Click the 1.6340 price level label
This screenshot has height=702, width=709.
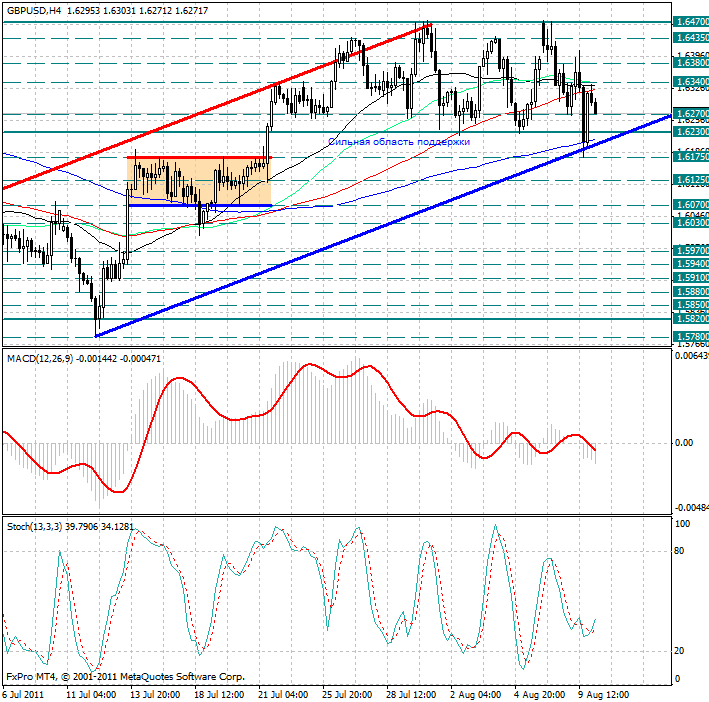691,82
